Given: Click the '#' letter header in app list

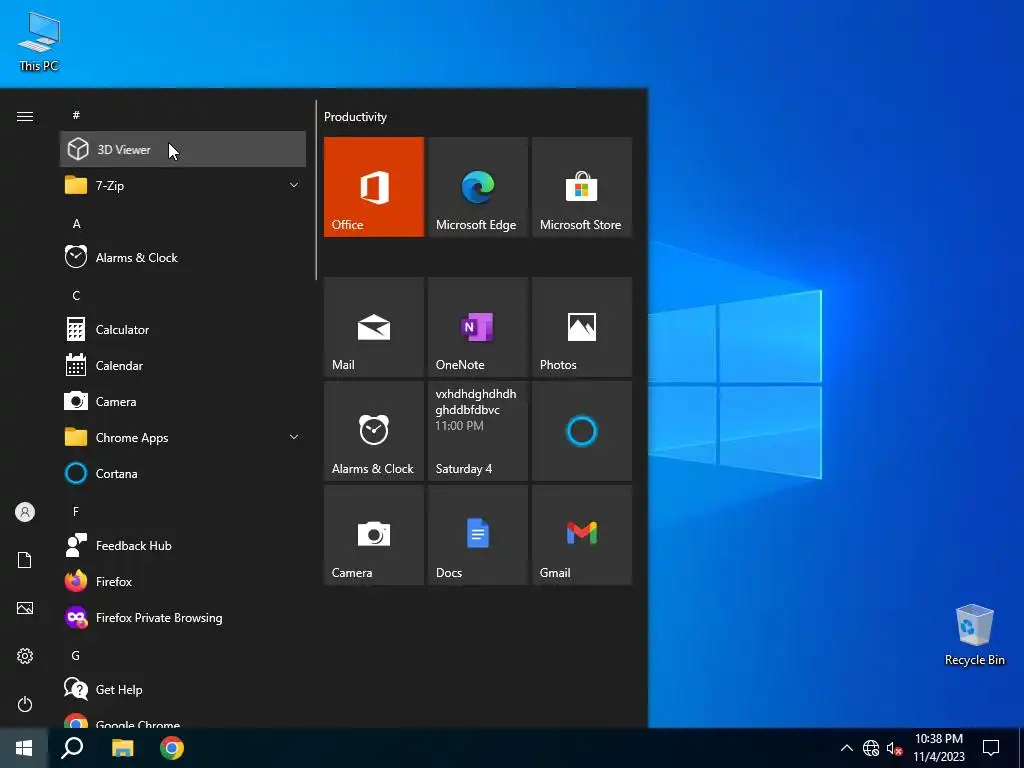Looking at the screenshot, I should [x=76, y=115].
